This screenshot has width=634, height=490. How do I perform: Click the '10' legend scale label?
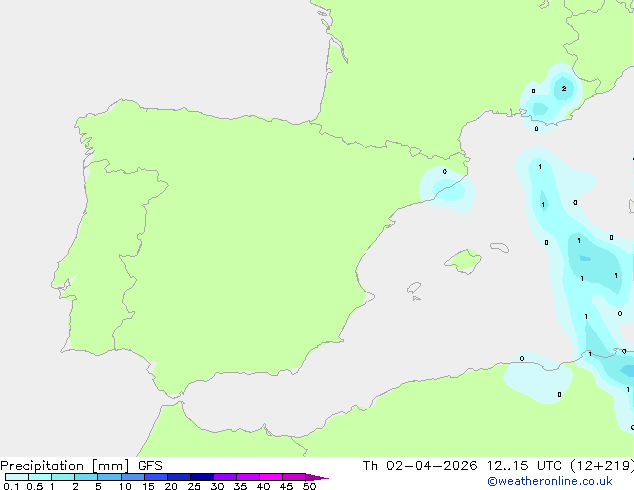click(125, 486)
